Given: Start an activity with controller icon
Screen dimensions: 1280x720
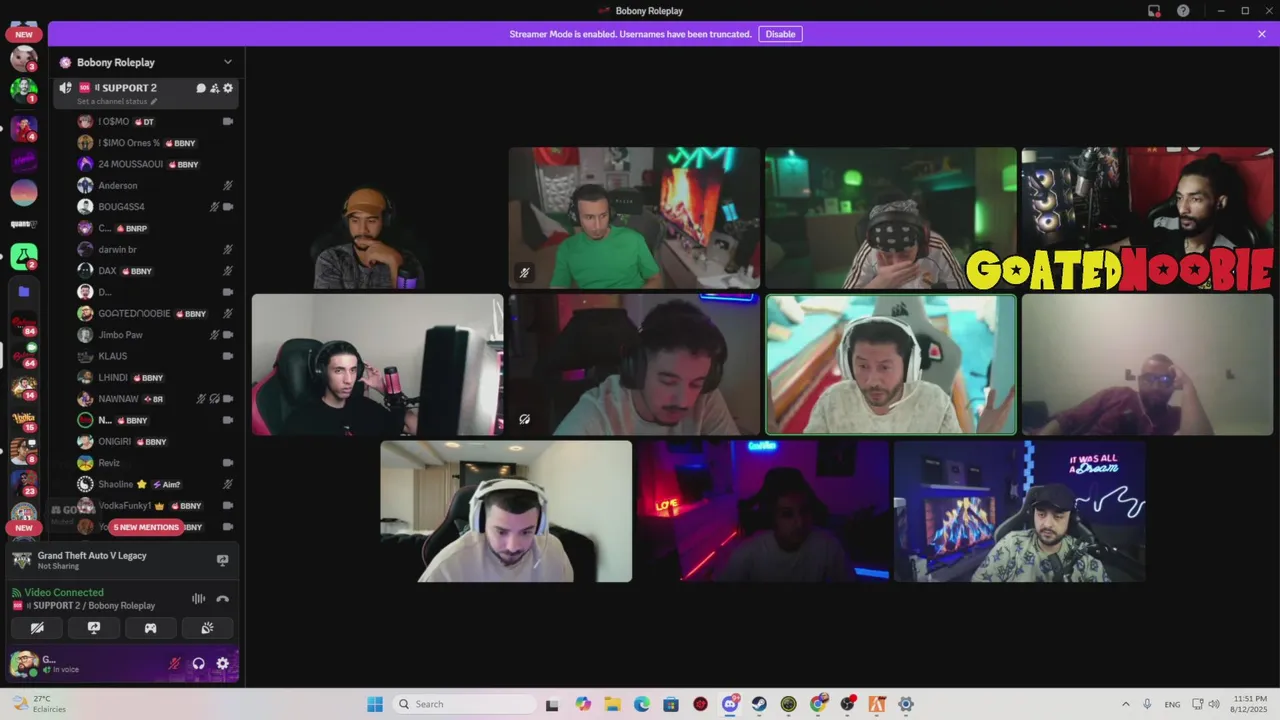Looking at the screenshot, I should point(150,628).
